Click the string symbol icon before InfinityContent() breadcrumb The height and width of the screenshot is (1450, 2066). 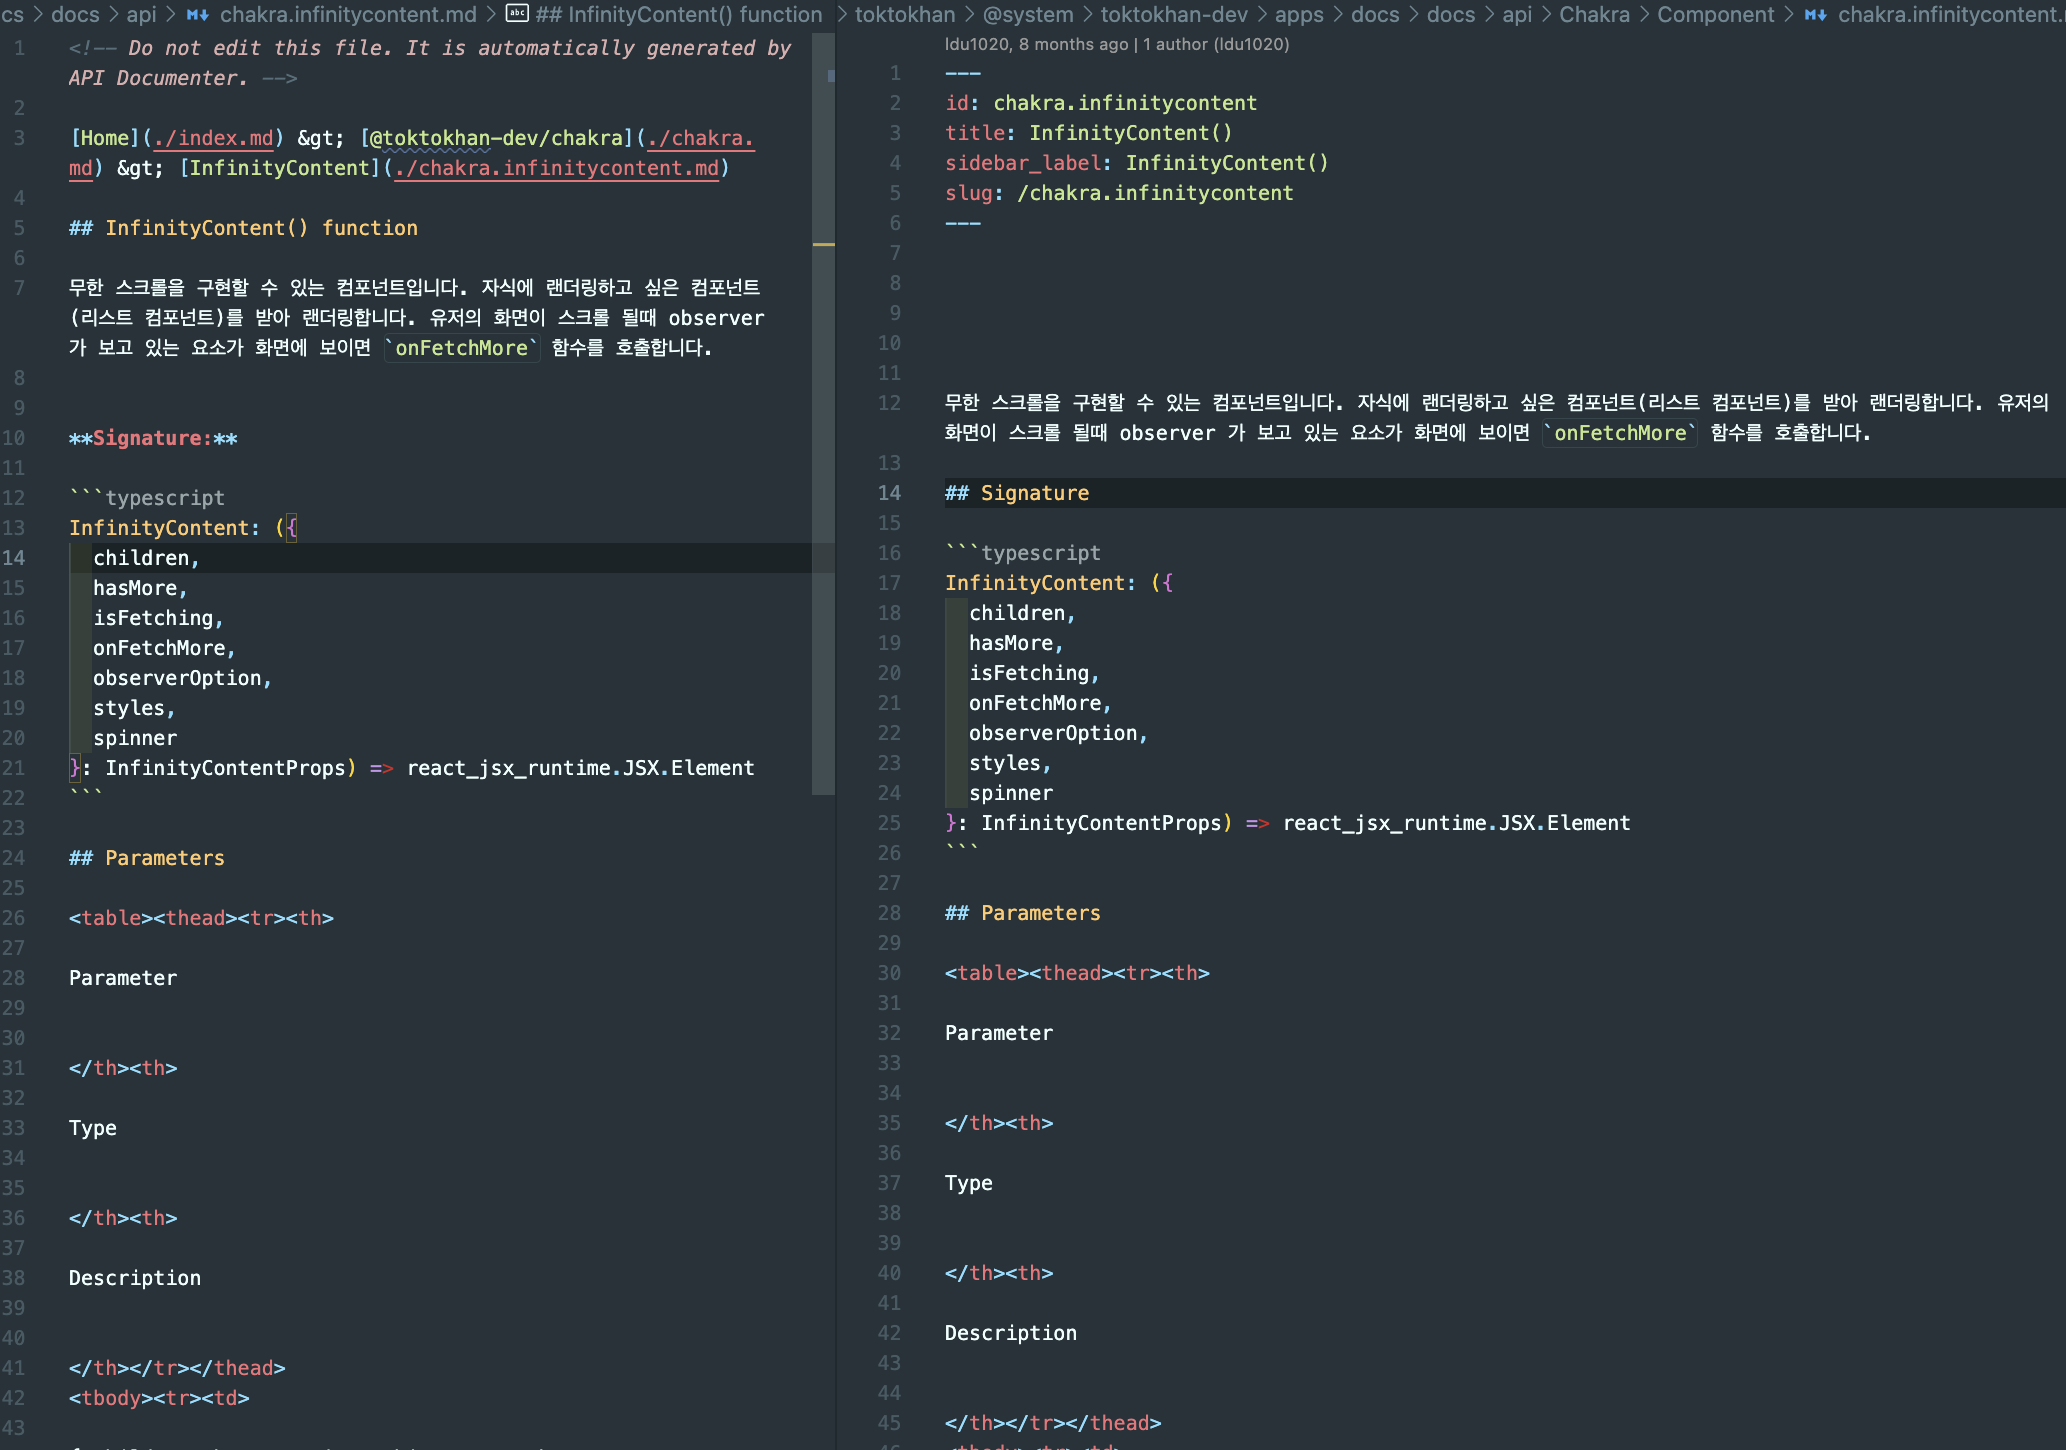(517, 14)
